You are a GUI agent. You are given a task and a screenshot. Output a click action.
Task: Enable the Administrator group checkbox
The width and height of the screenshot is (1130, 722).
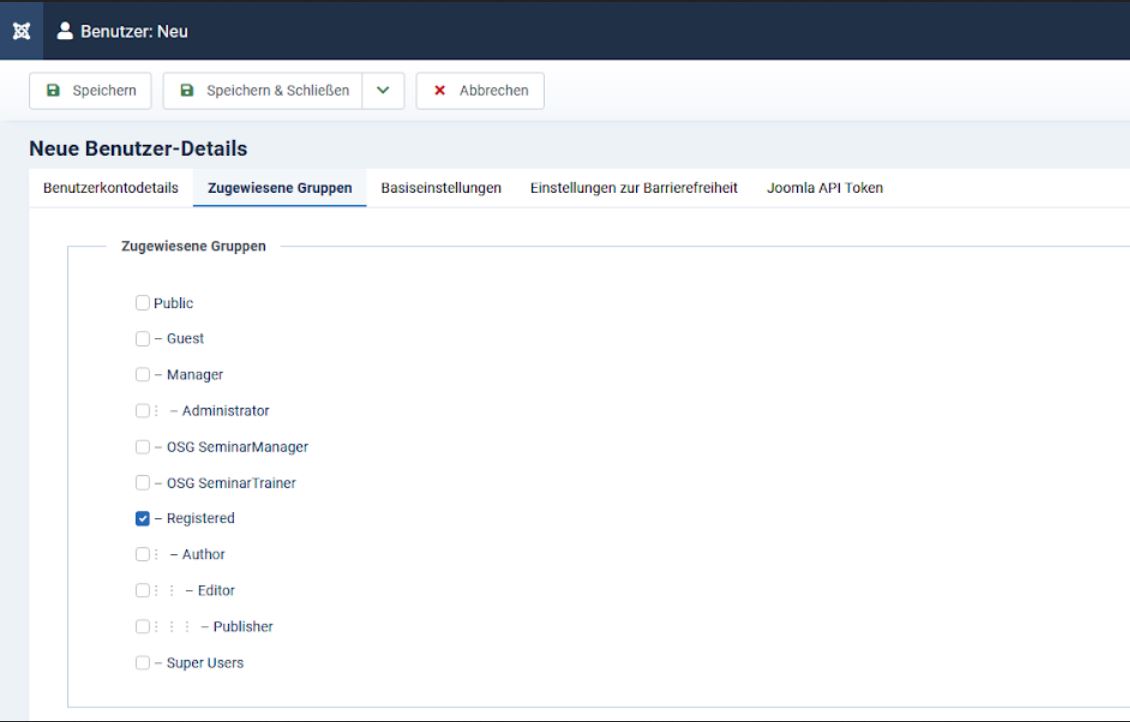coord(143,411)
